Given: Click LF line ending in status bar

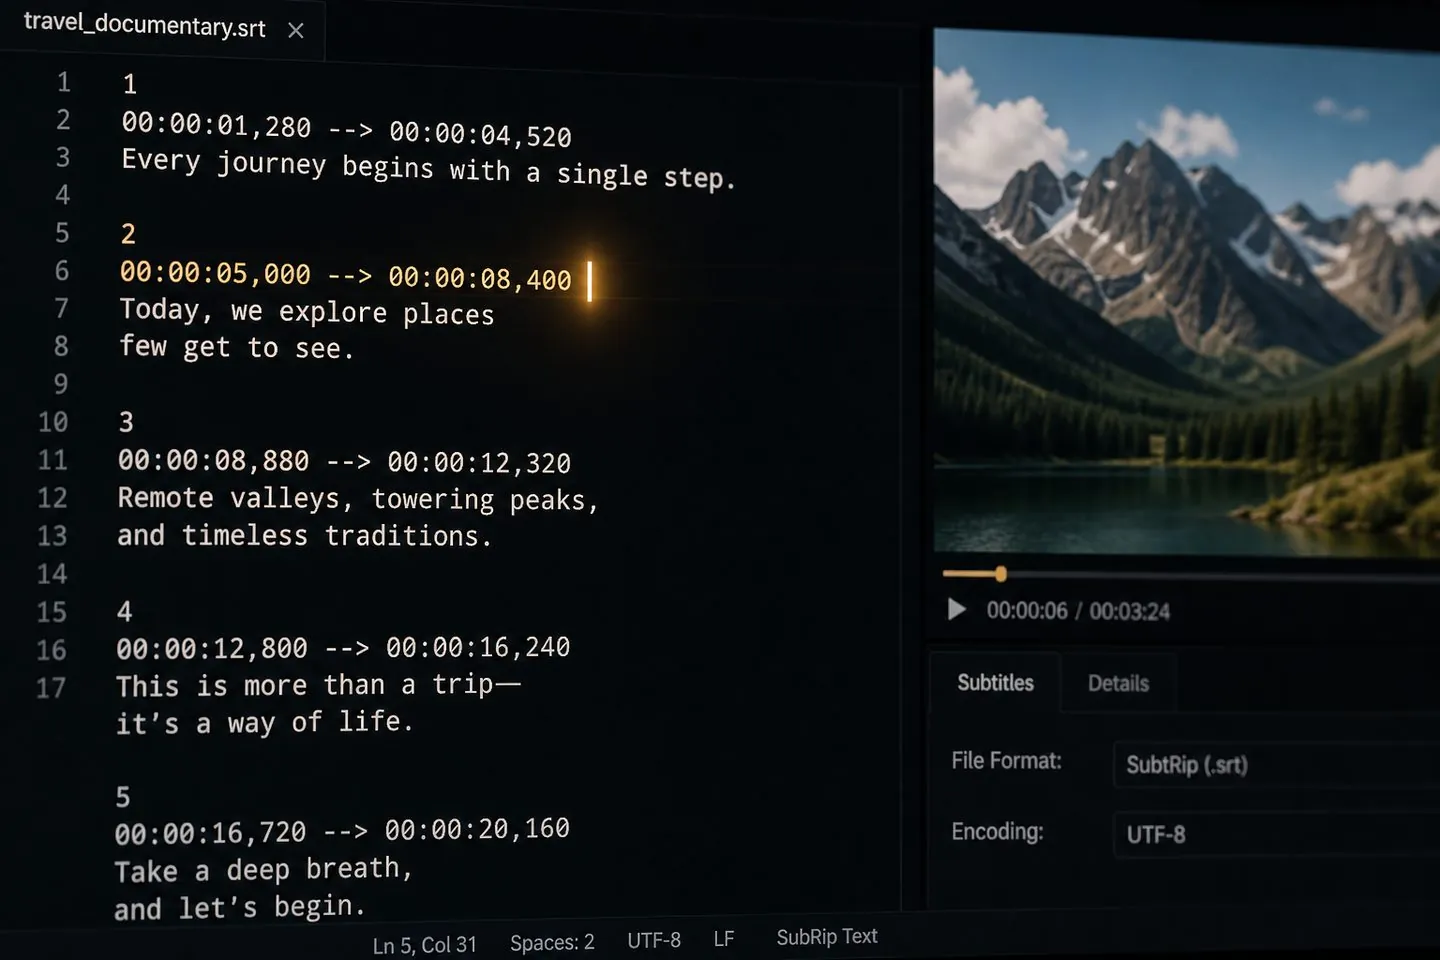Looking at the screenshot, I should pyautogui.click(x=724, y=940).
